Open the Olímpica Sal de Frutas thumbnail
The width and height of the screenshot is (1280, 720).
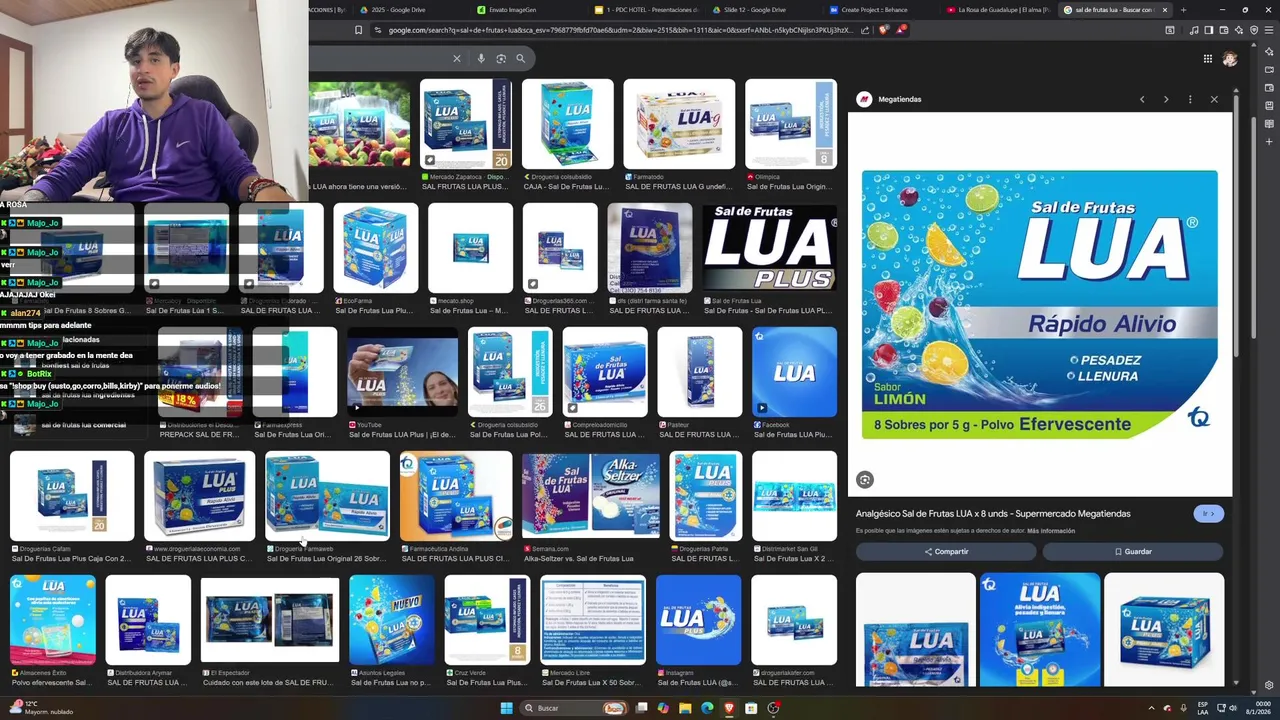(x=791, y=124)
